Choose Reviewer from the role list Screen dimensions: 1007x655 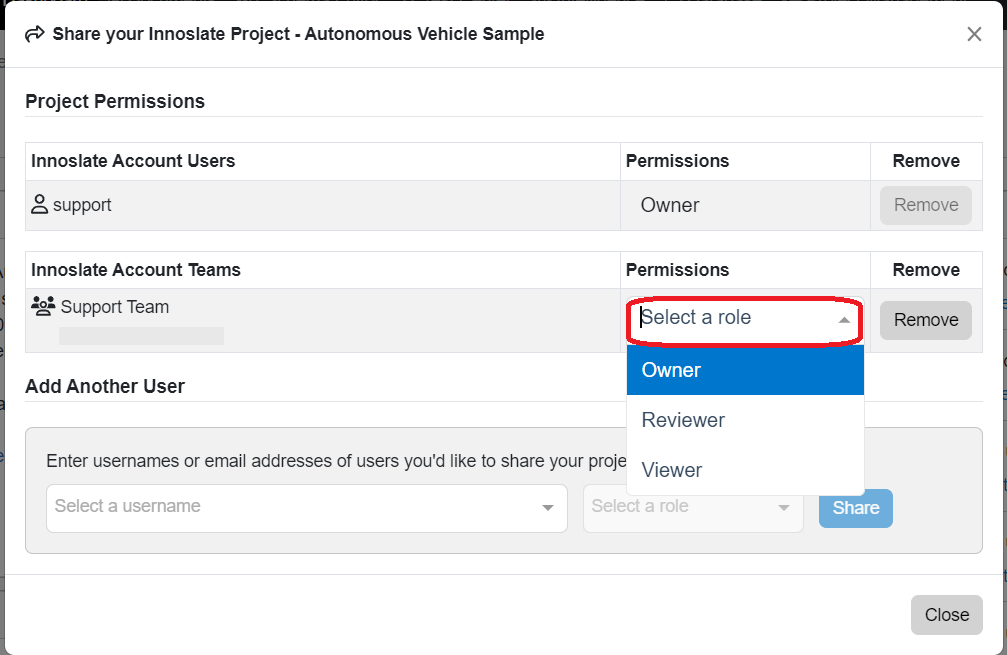745,420
